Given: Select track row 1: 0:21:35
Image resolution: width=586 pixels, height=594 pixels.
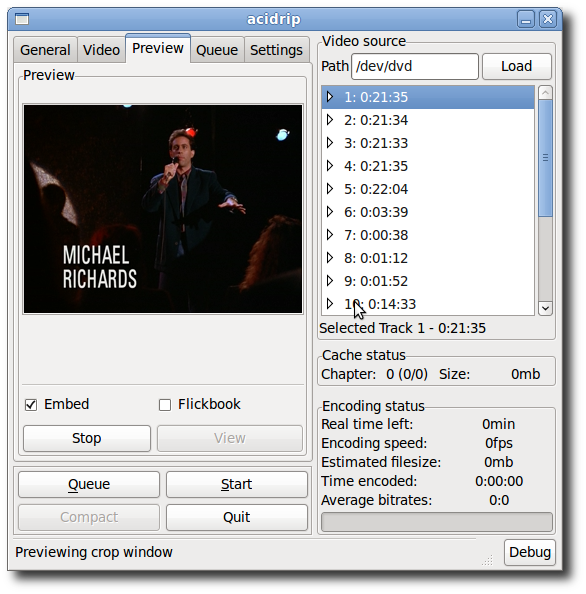Looking at the screenshot, I should (428, 97).
